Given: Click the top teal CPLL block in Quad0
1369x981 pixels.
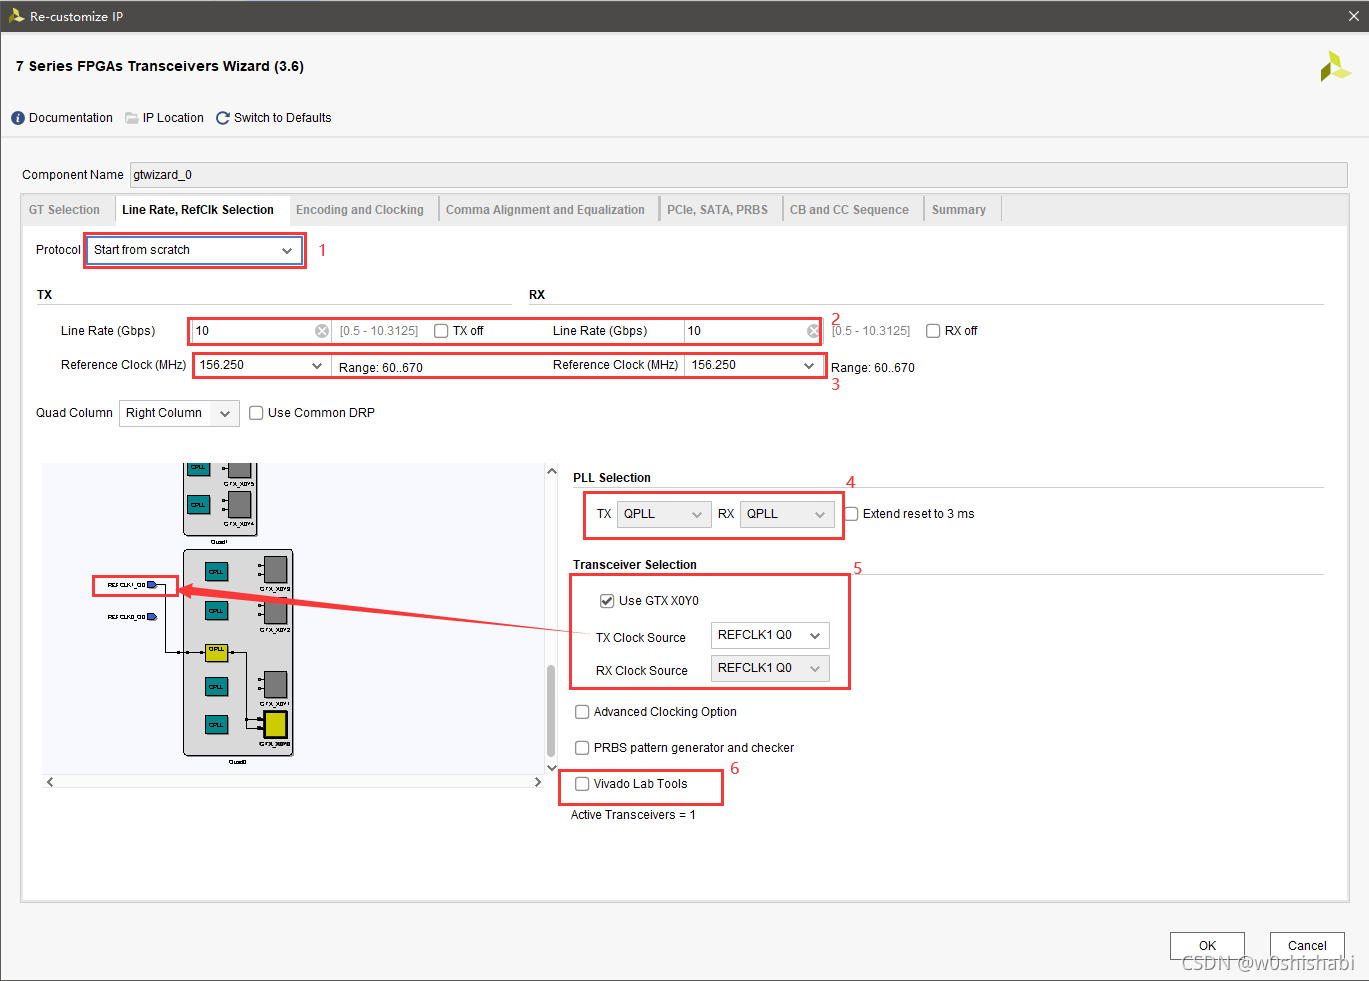Looking at the screenshot, I should tap(216, 572).
